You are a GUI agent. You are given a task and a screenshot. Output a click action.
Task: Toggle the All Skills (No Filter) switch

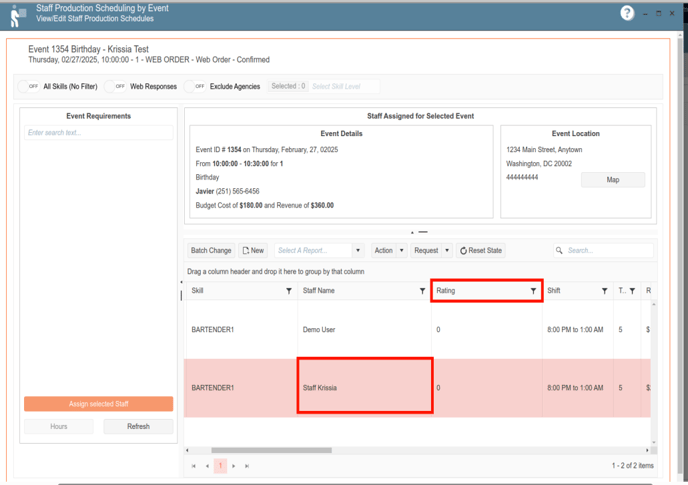point(30,87)
